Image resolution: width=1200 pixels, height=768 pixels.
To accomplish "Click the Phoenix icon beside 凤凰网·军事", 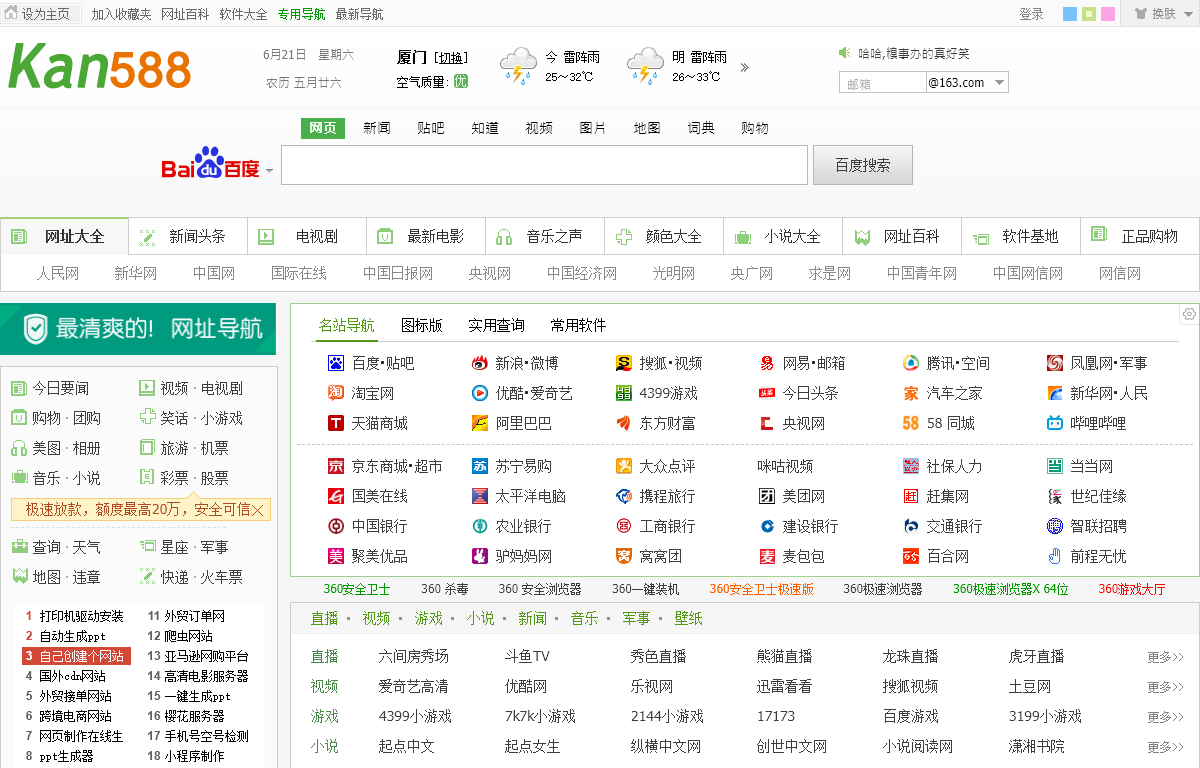I will (1055, 363).
